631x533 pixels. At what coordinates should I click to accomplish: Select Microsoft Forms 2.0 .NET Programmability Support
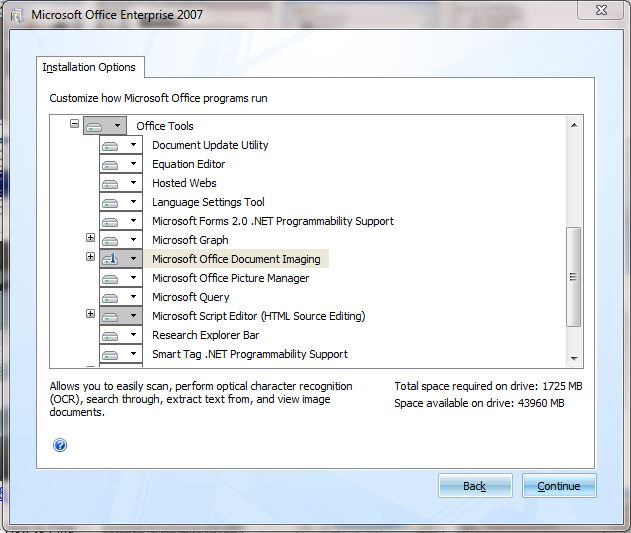click(273, 221)
